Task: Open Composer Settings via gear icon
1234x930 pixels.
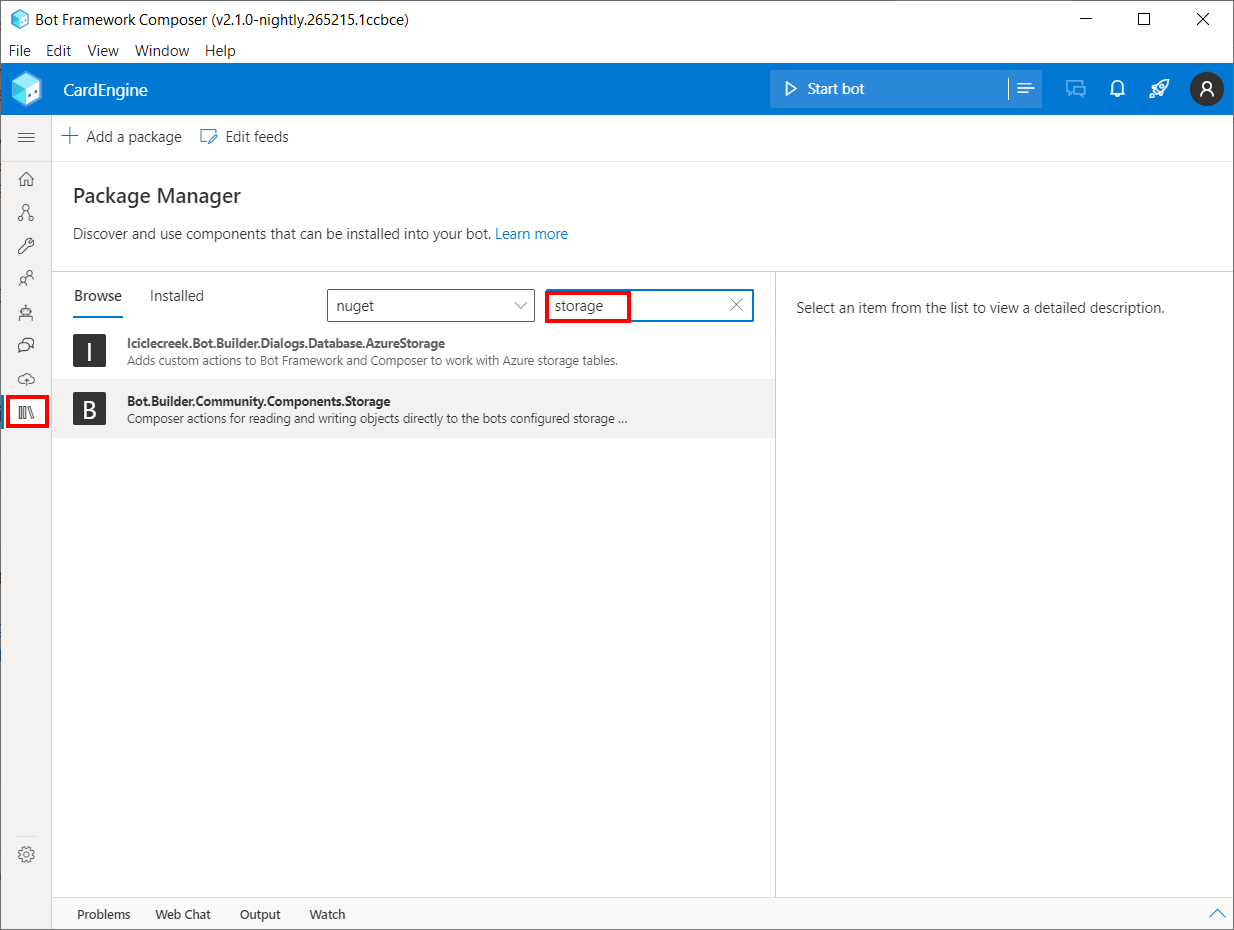Action: tap(26, 854)
